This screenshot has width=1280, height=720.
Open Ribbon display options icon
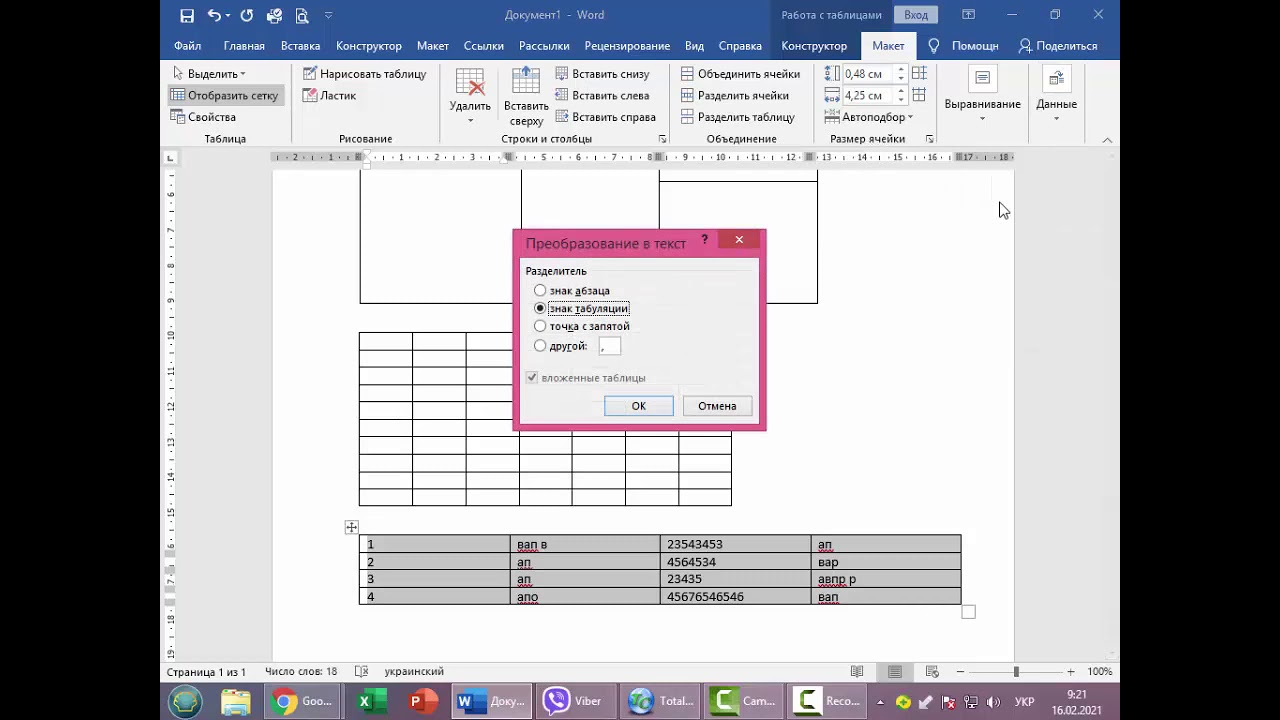(x=968, y=15)
